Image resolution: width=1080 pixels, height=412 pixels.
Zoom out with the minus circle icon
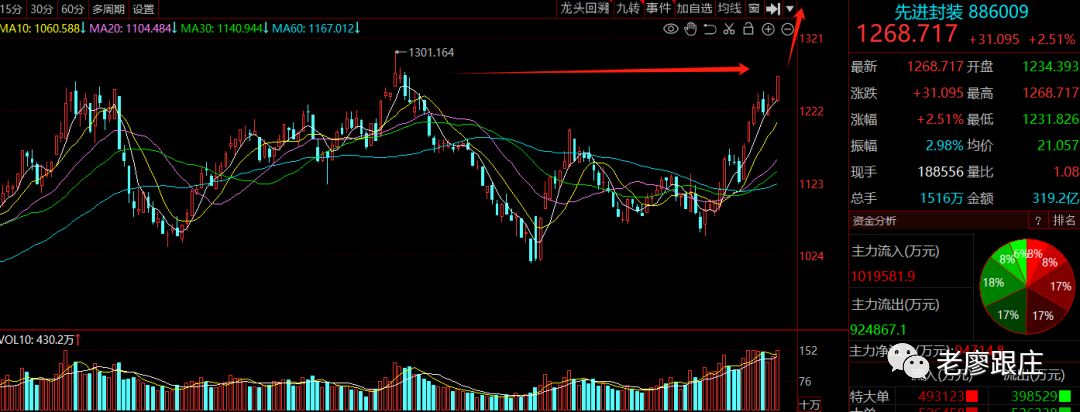(788, 29)
